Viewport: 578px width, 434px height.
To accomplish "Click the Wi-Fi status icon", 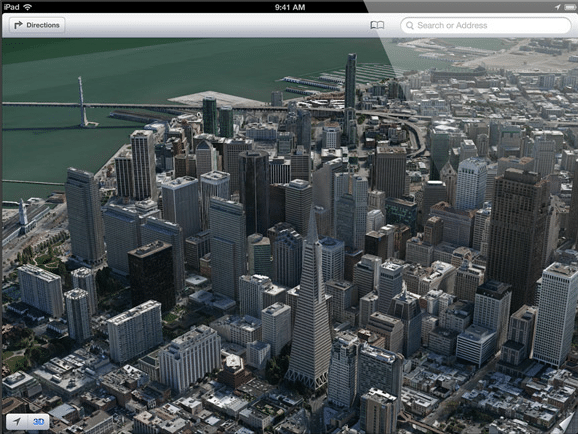I will (27, 7).
